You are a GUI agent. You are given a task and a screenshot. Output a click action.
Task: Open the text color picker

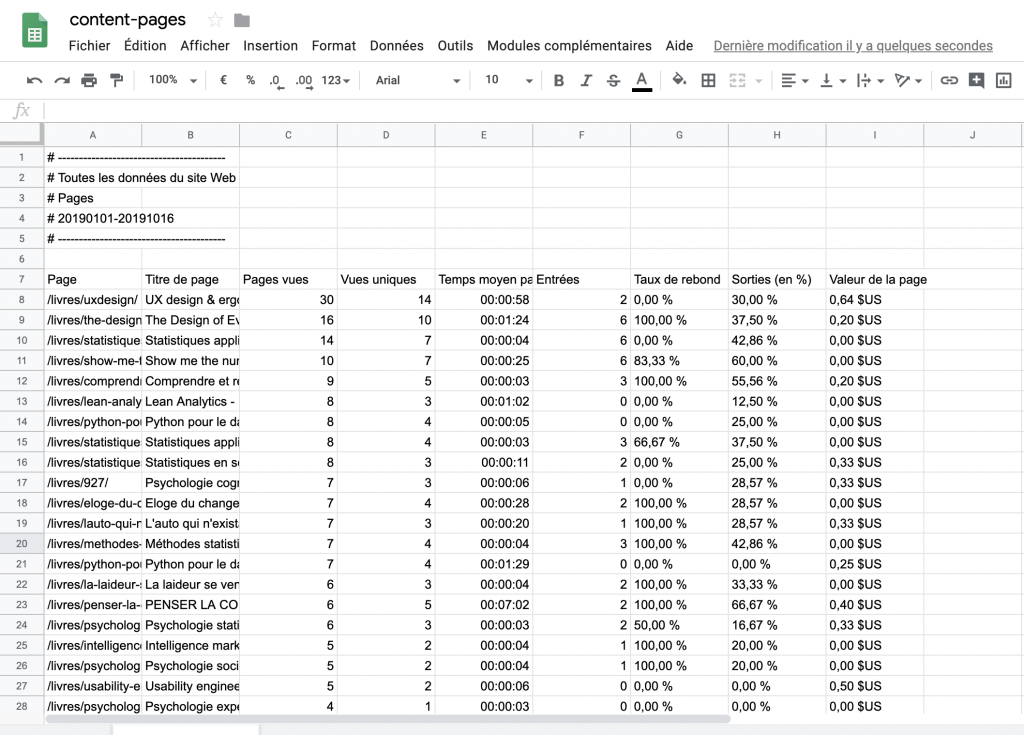point(642,81)
